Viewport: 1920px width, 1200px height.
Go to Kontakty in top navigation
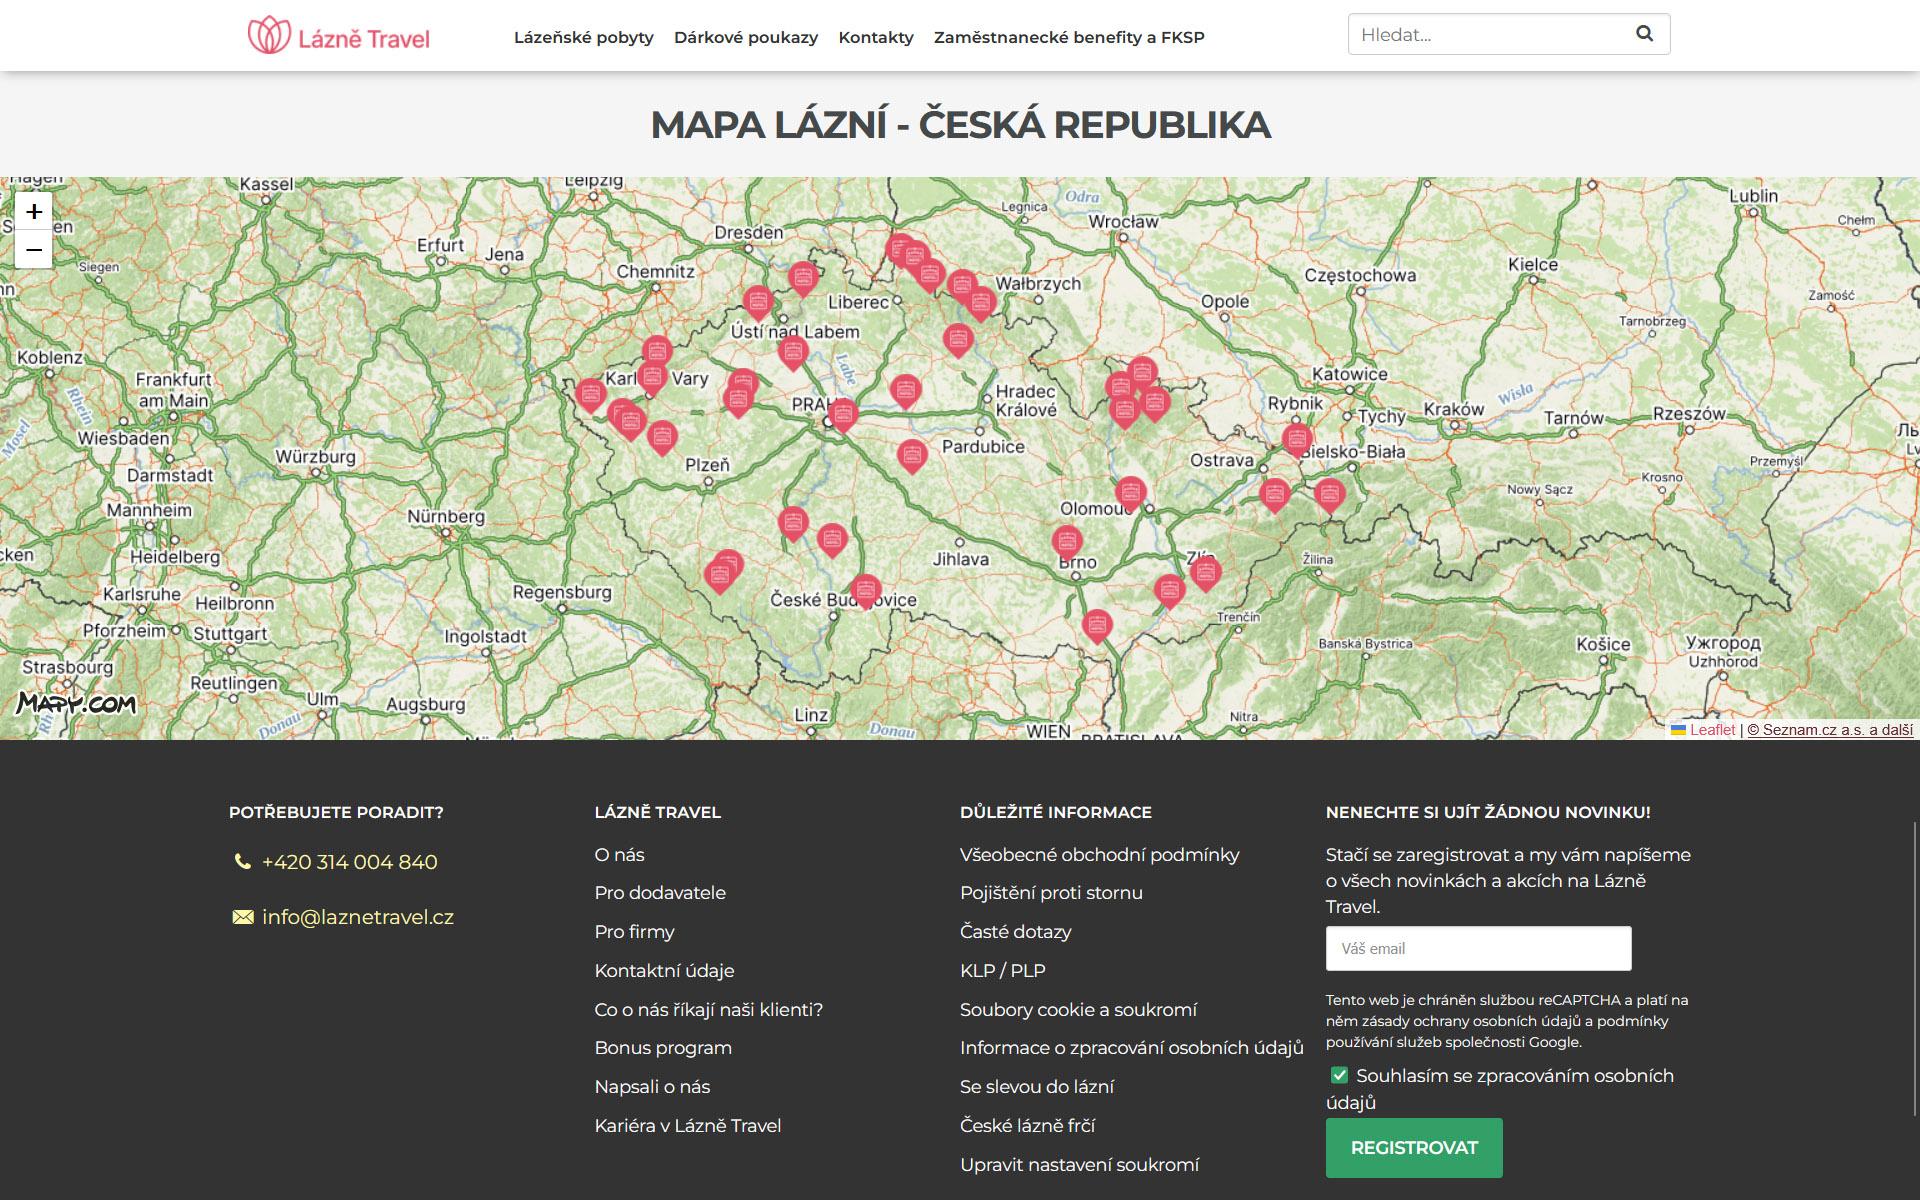[875, 37]
